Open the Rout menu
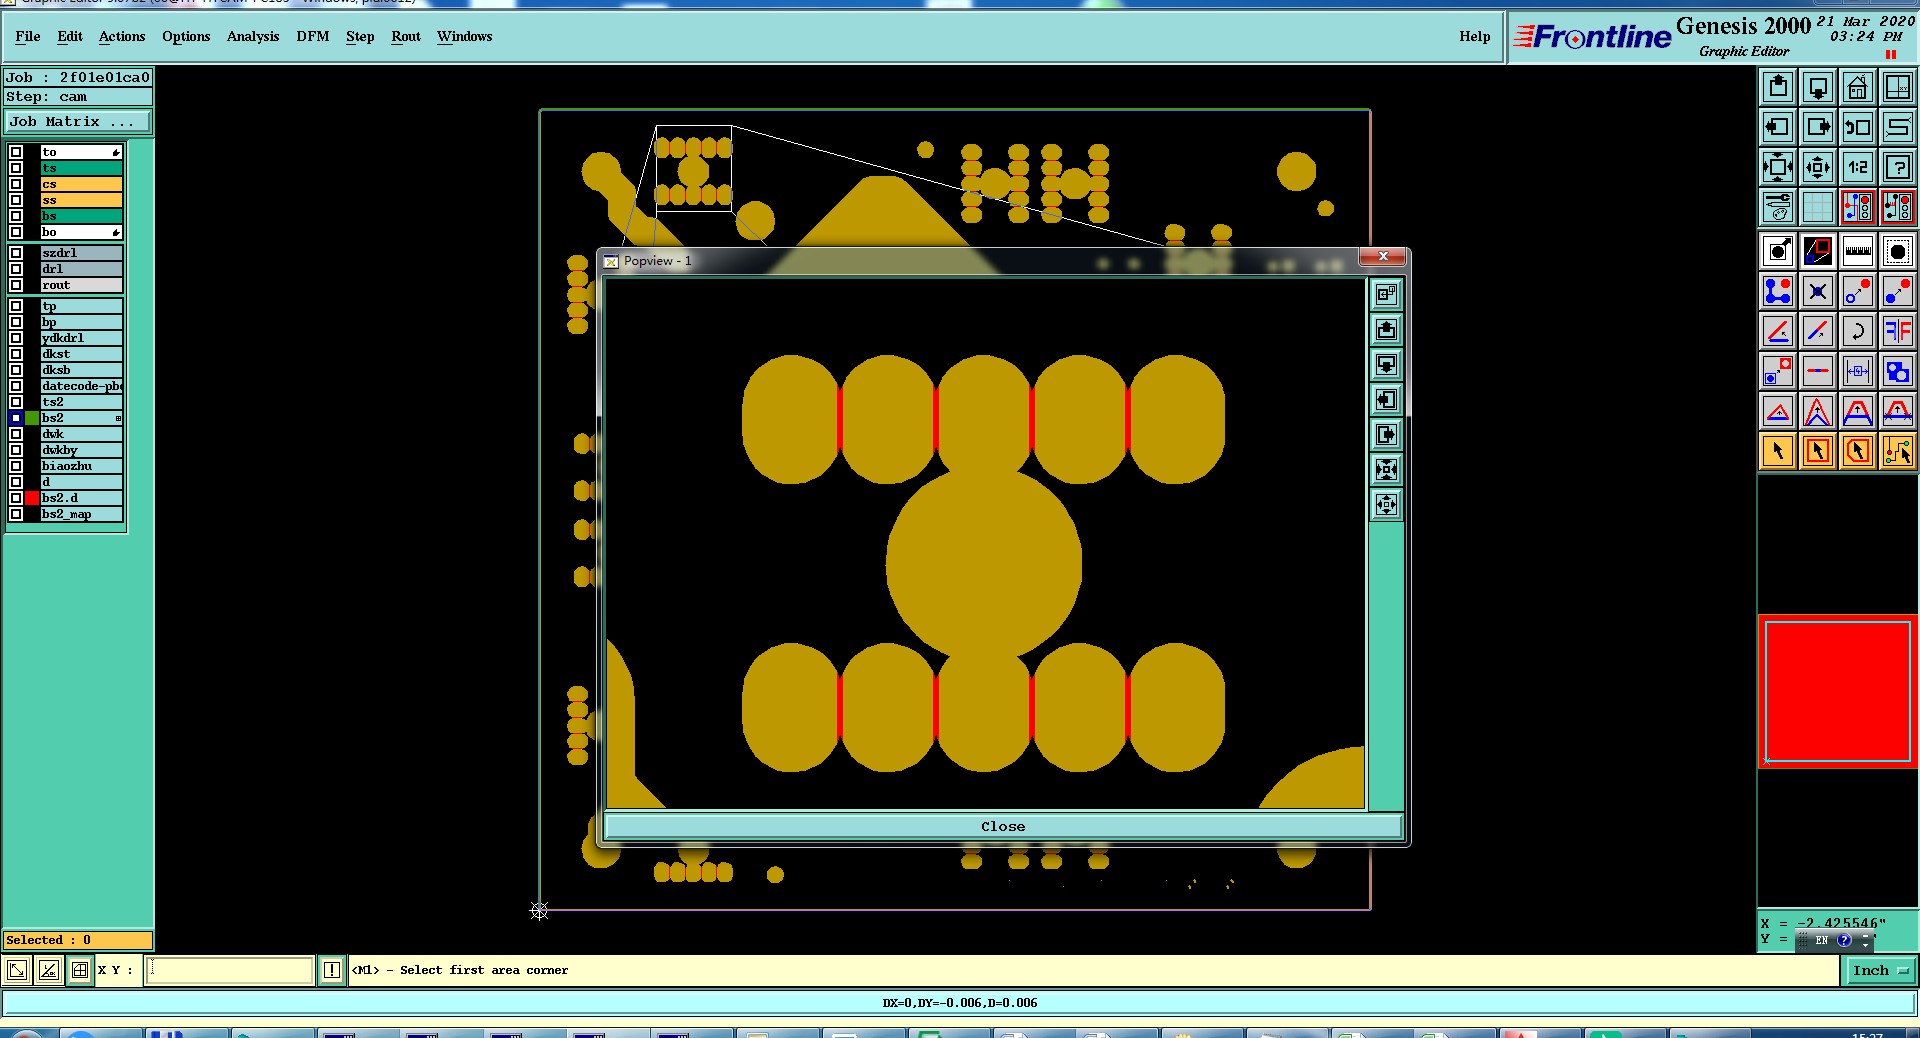 tap(406, 36)
